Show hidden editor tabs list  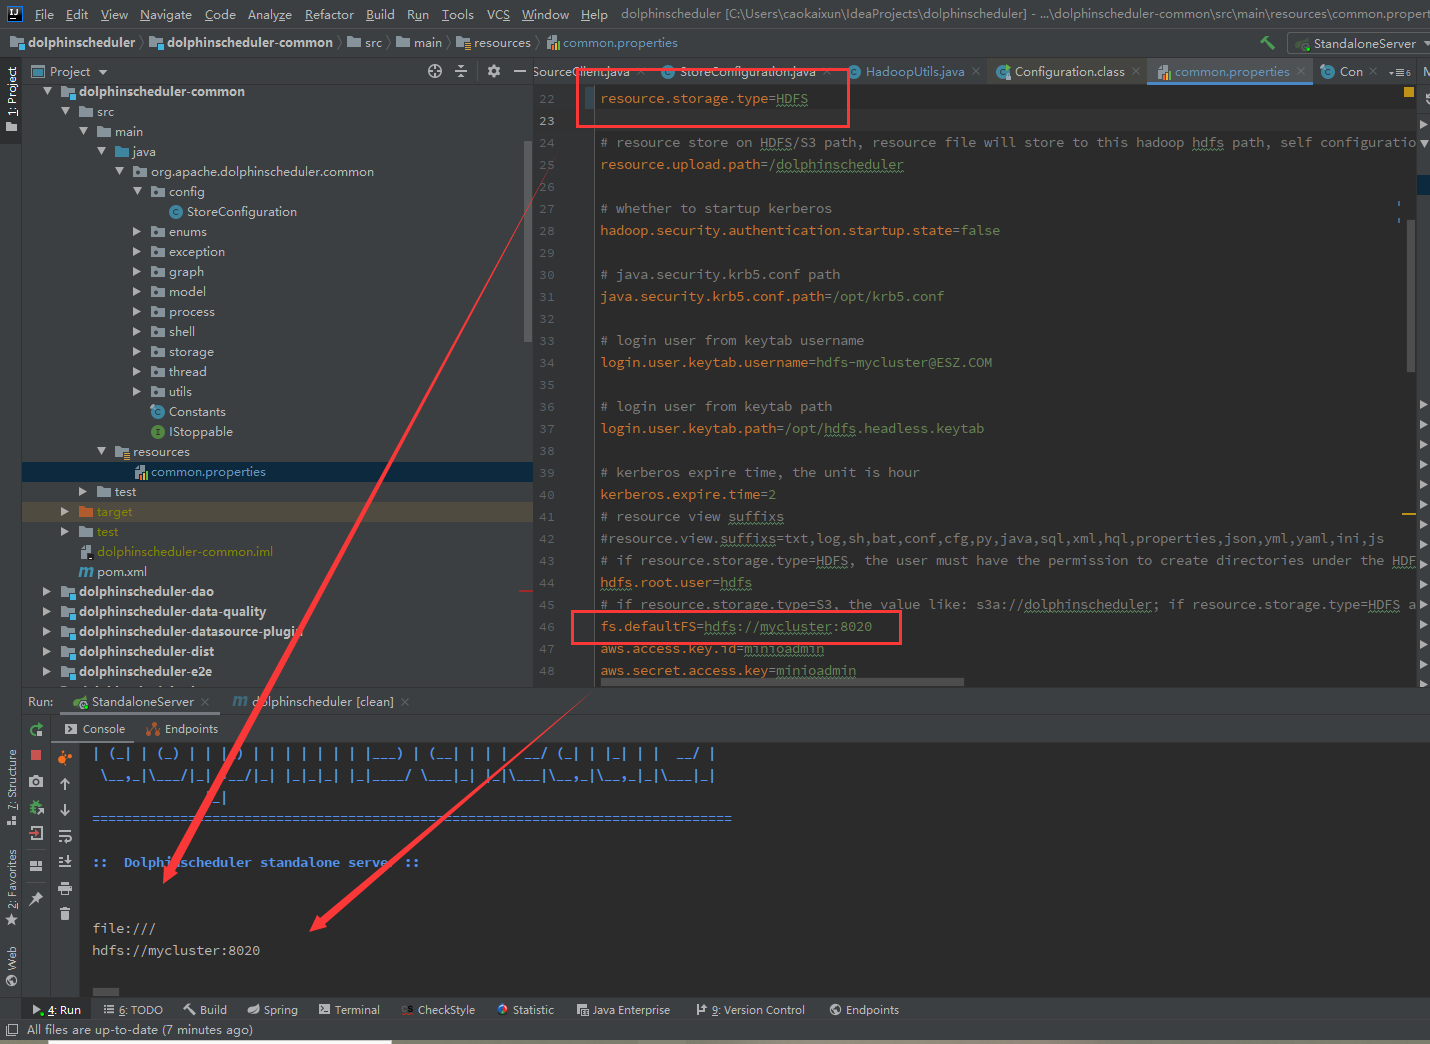(1400, 72)
